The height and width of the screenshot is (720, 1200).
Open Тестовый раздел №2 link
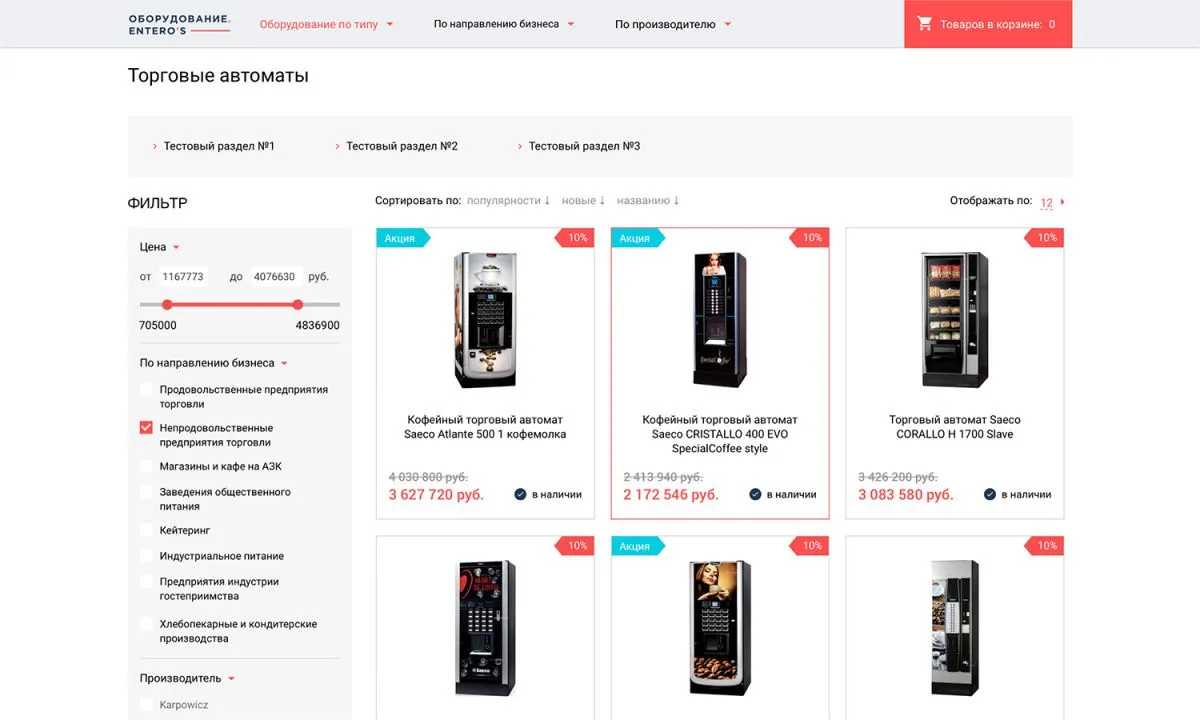pyautogui.click(x=396, y=146)
